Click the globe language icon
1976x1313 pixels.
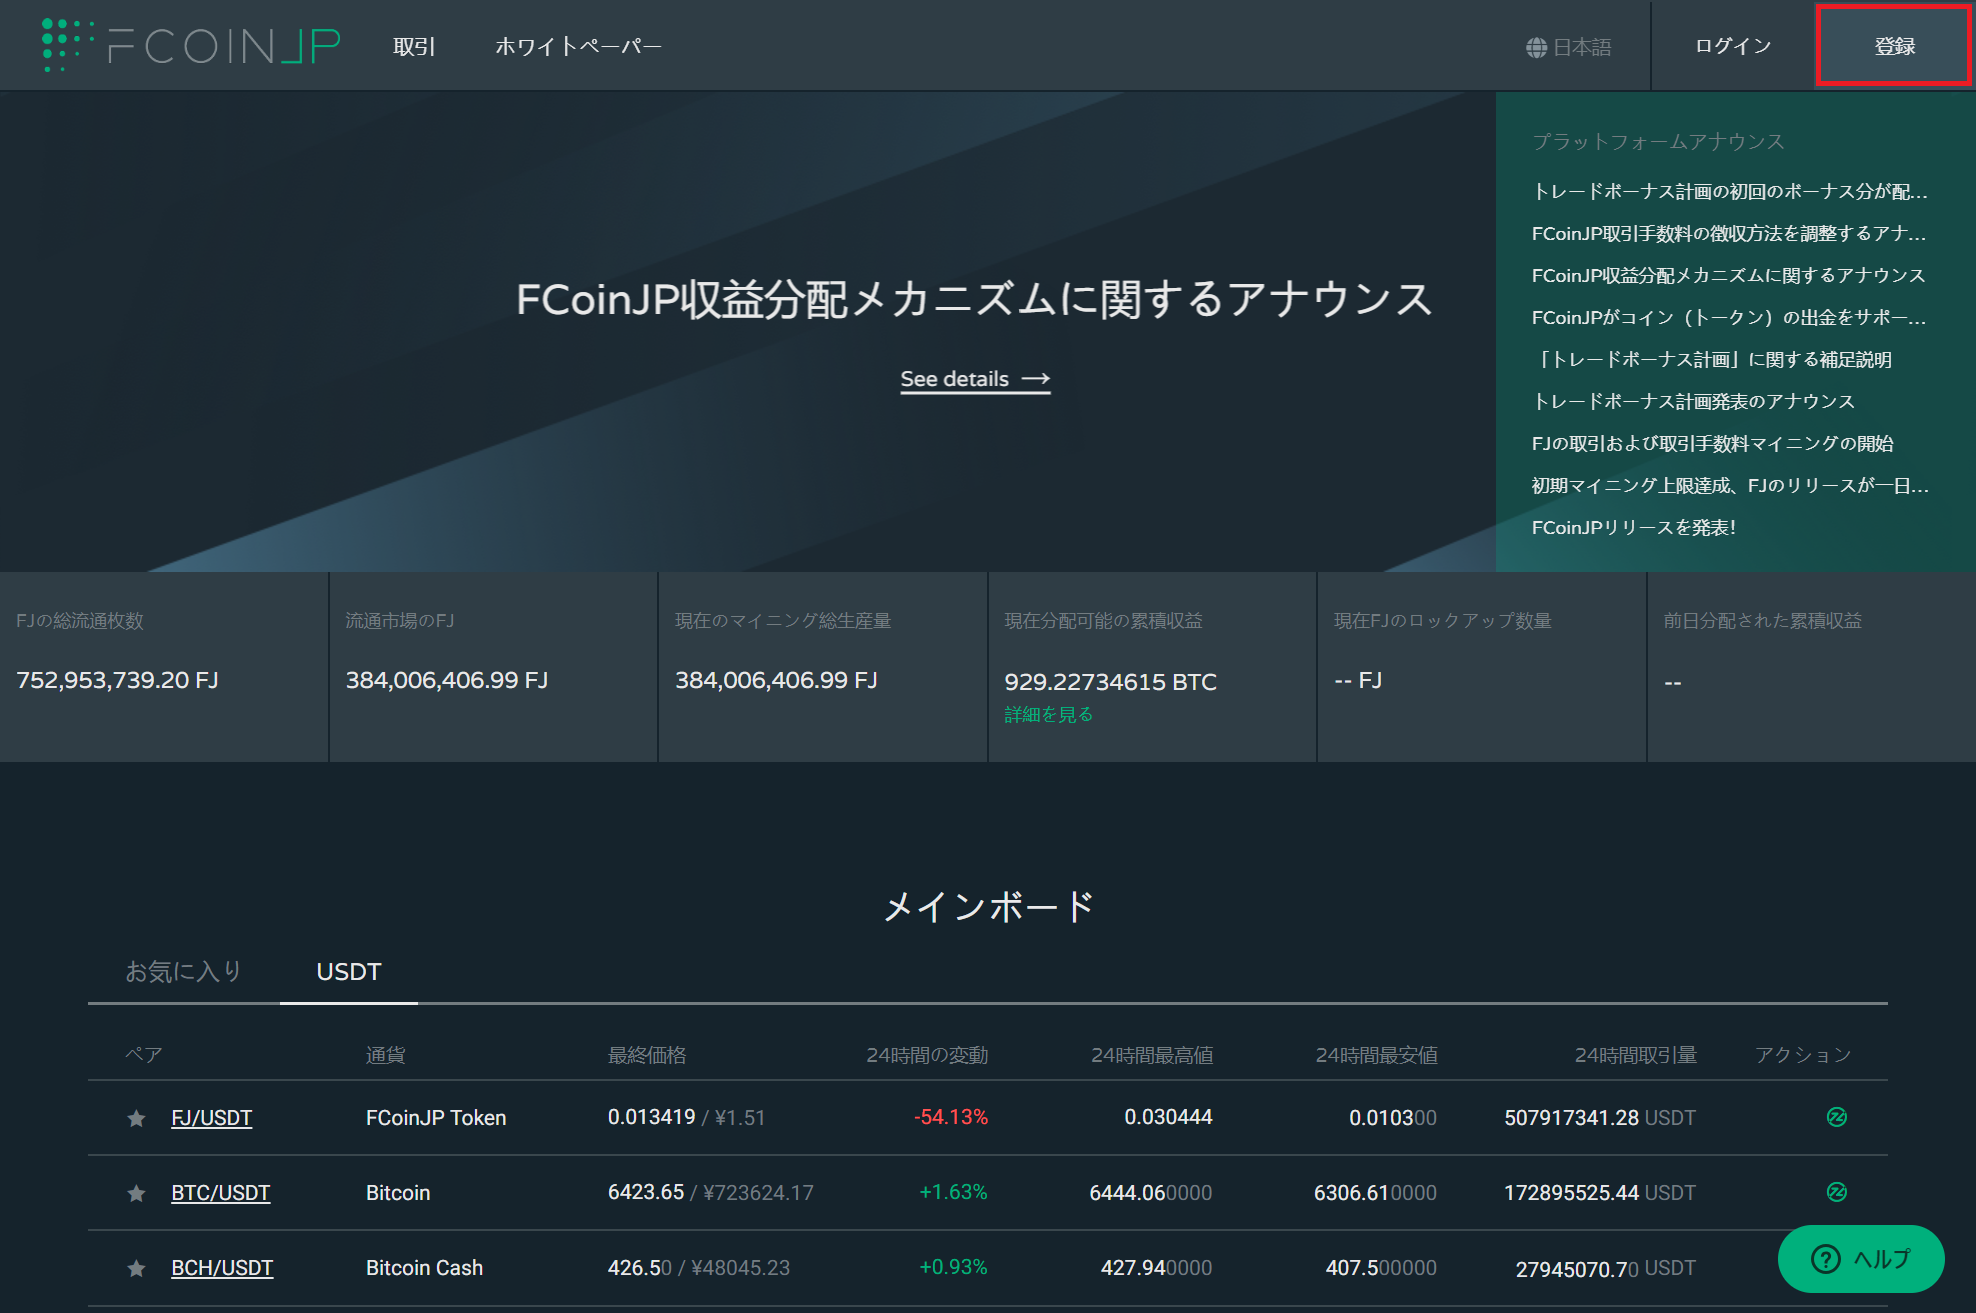point(1536,47)
